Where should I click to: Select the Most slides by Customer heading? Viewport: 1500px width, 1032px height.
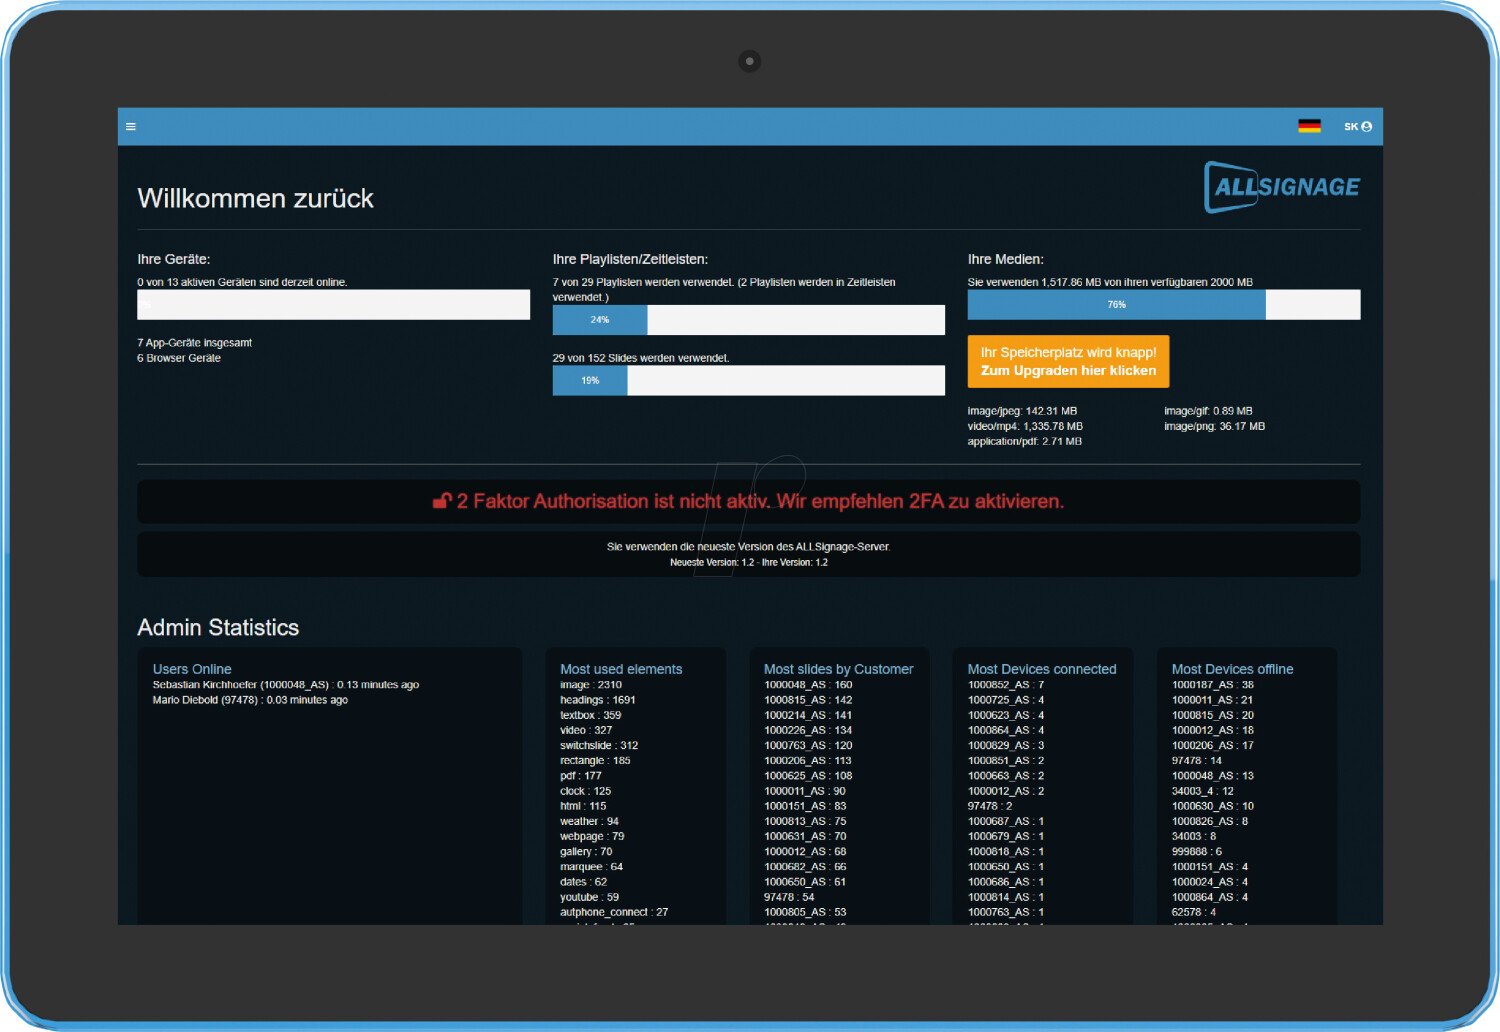coord(838,669)
